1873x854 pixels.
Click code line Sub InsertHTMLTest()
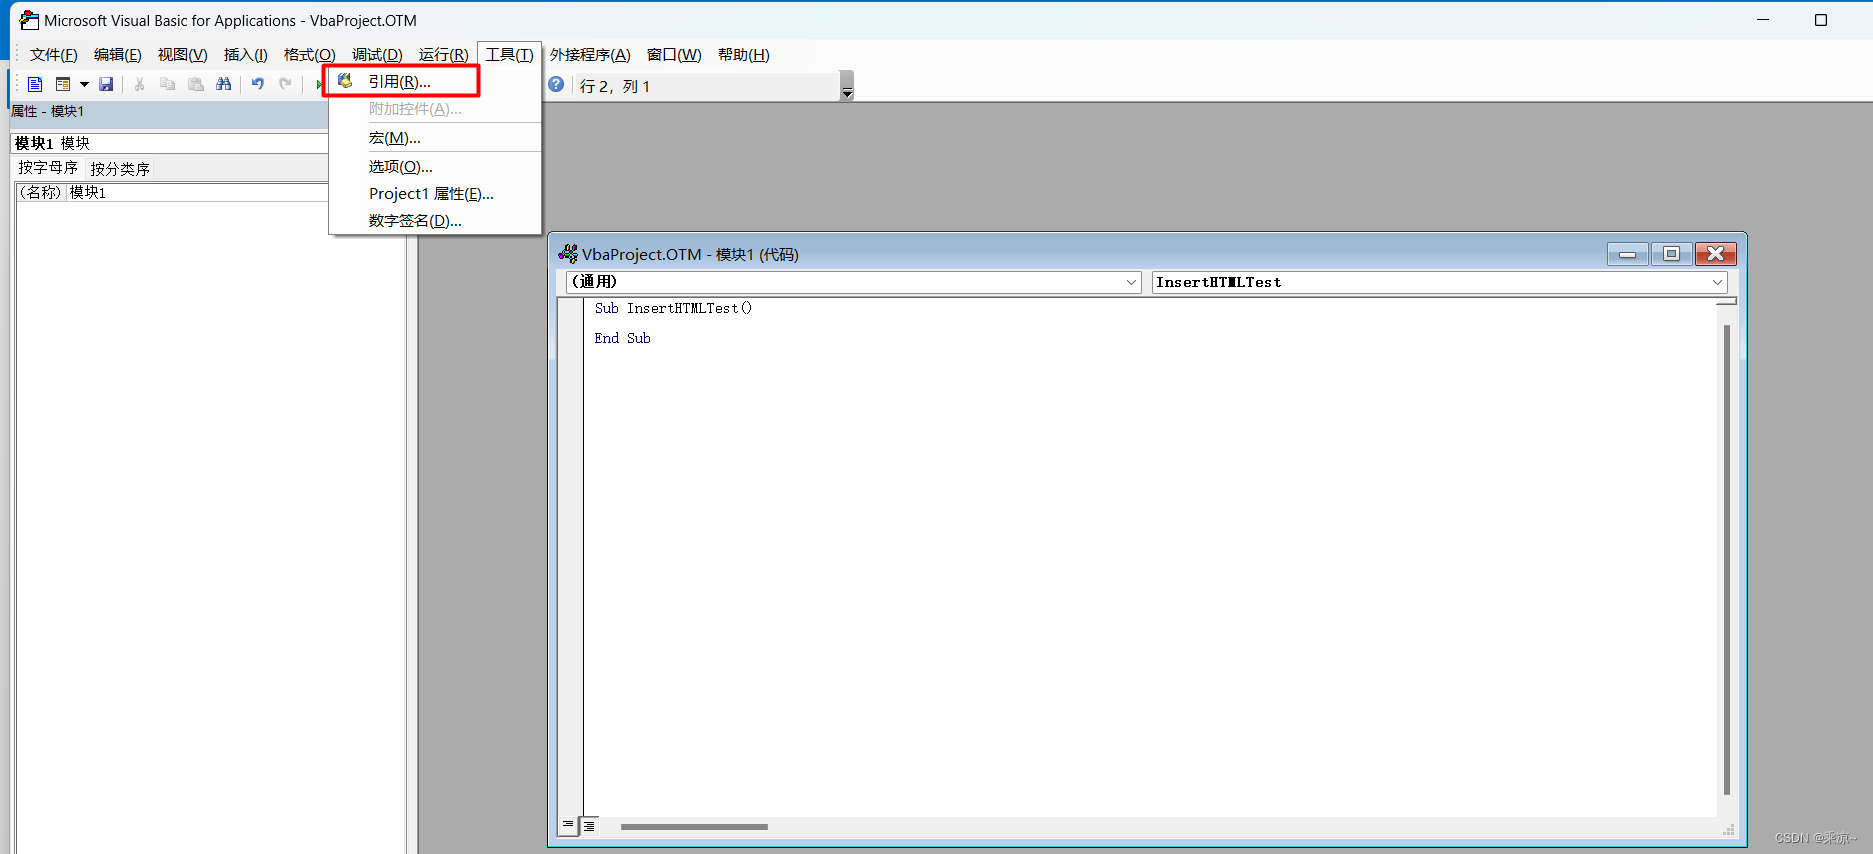673,309
